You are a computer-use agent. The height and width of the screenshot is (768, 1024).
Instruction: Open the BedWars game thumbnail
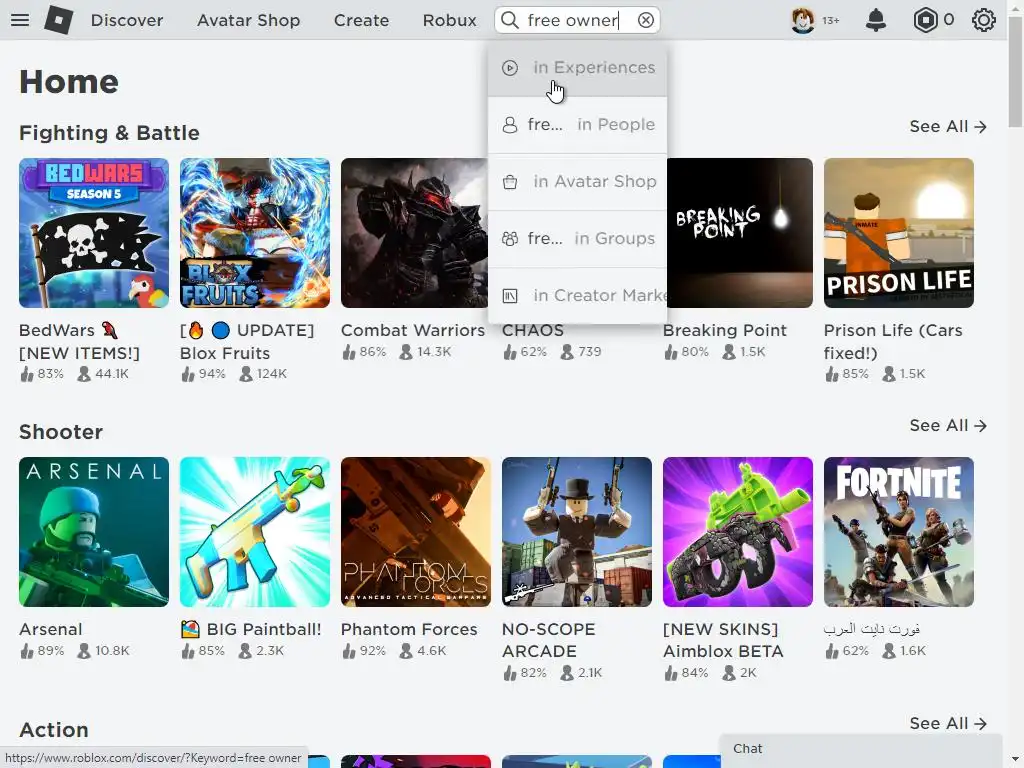[94, 233]
